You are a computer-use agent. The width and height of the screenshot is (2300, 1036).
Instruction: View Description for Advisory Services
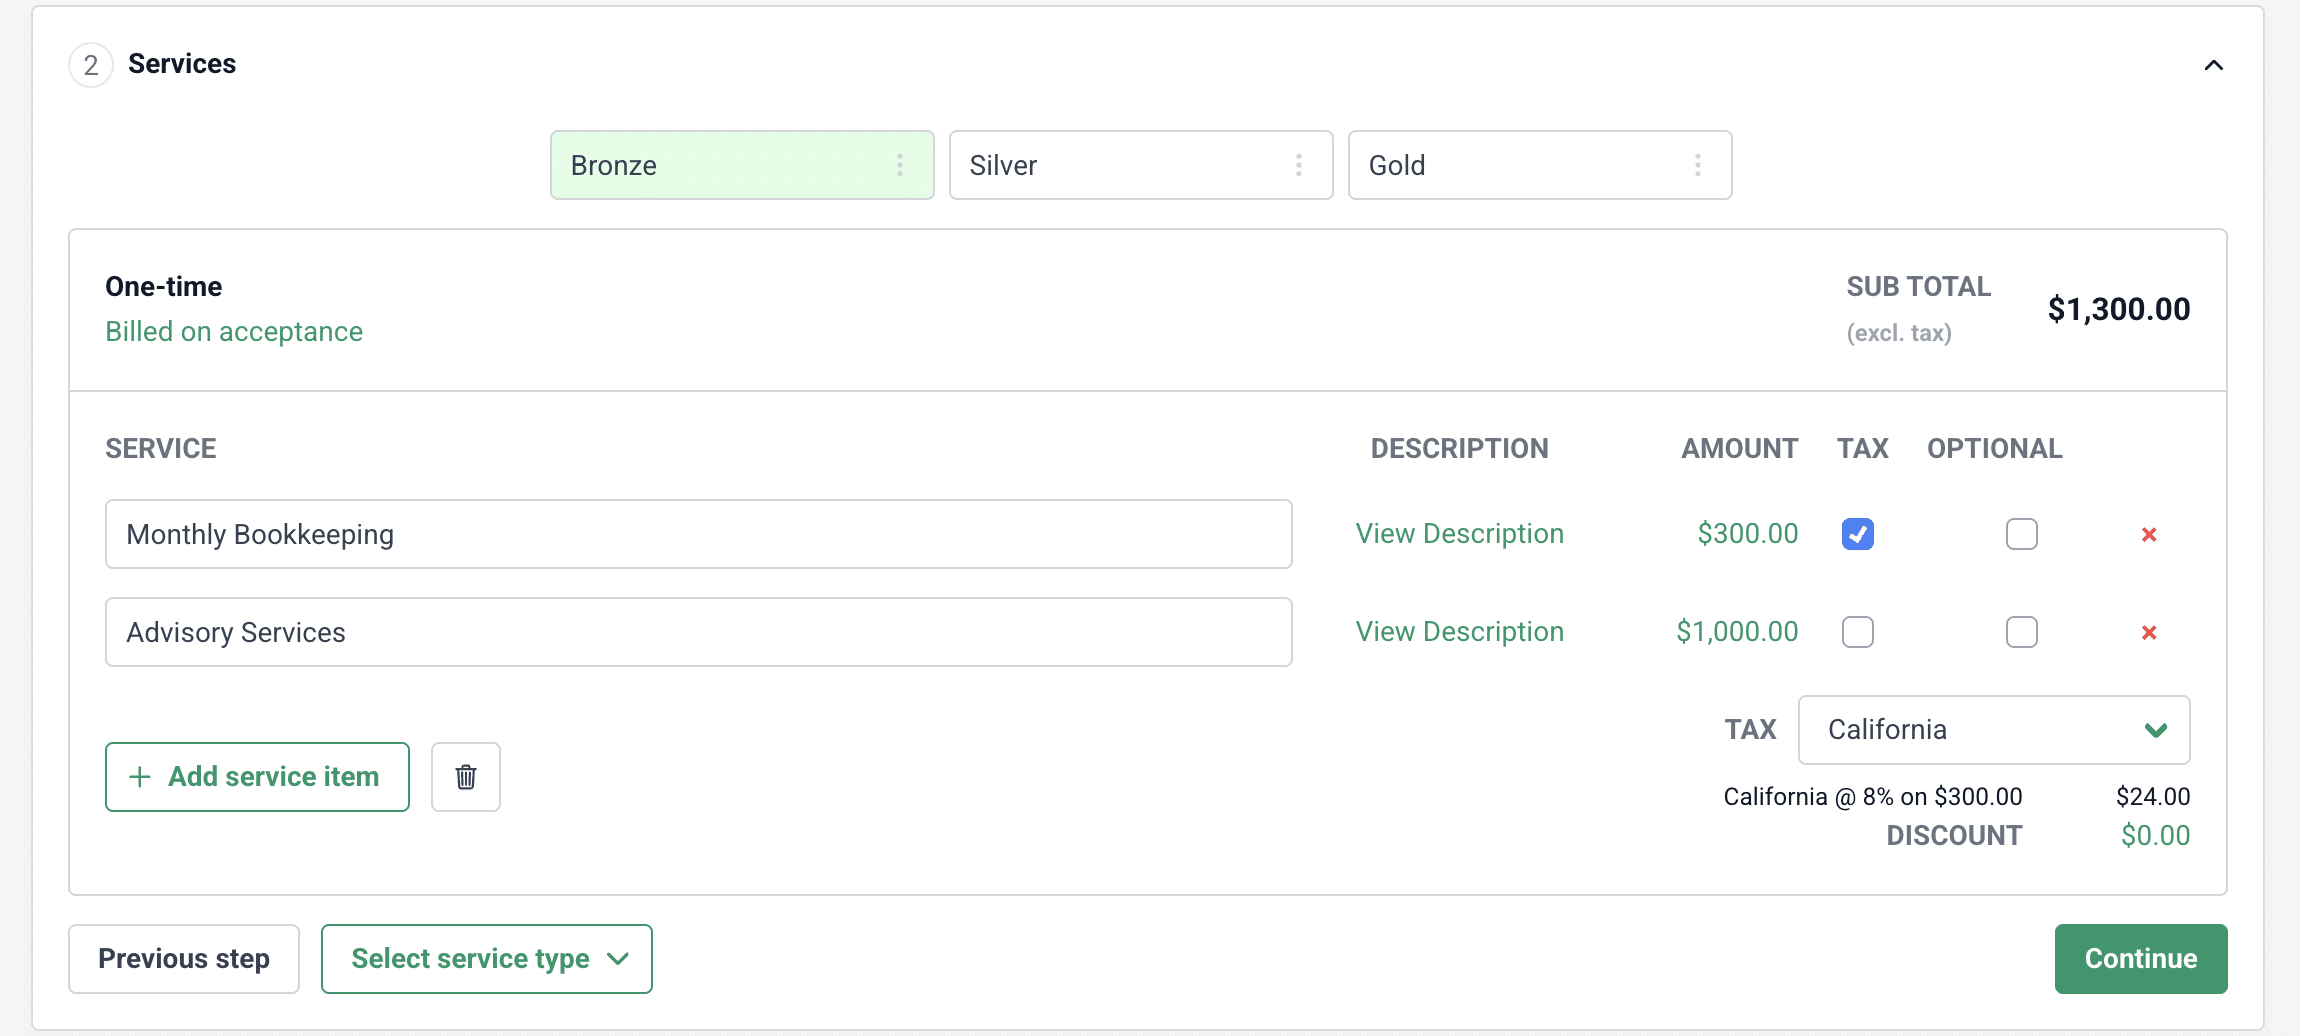click(1459, 632)
